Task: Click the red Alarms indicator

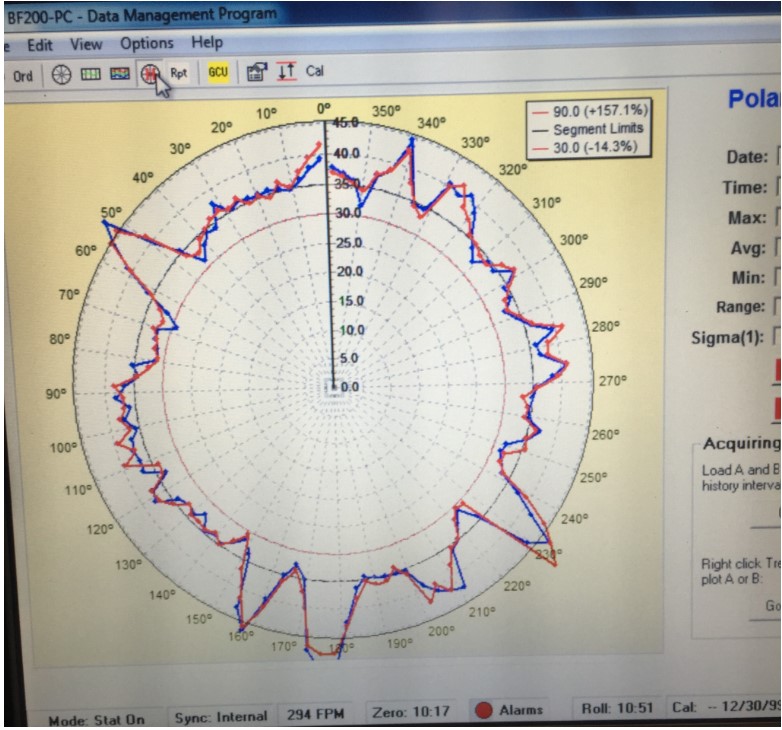Action: pos(508,710)
